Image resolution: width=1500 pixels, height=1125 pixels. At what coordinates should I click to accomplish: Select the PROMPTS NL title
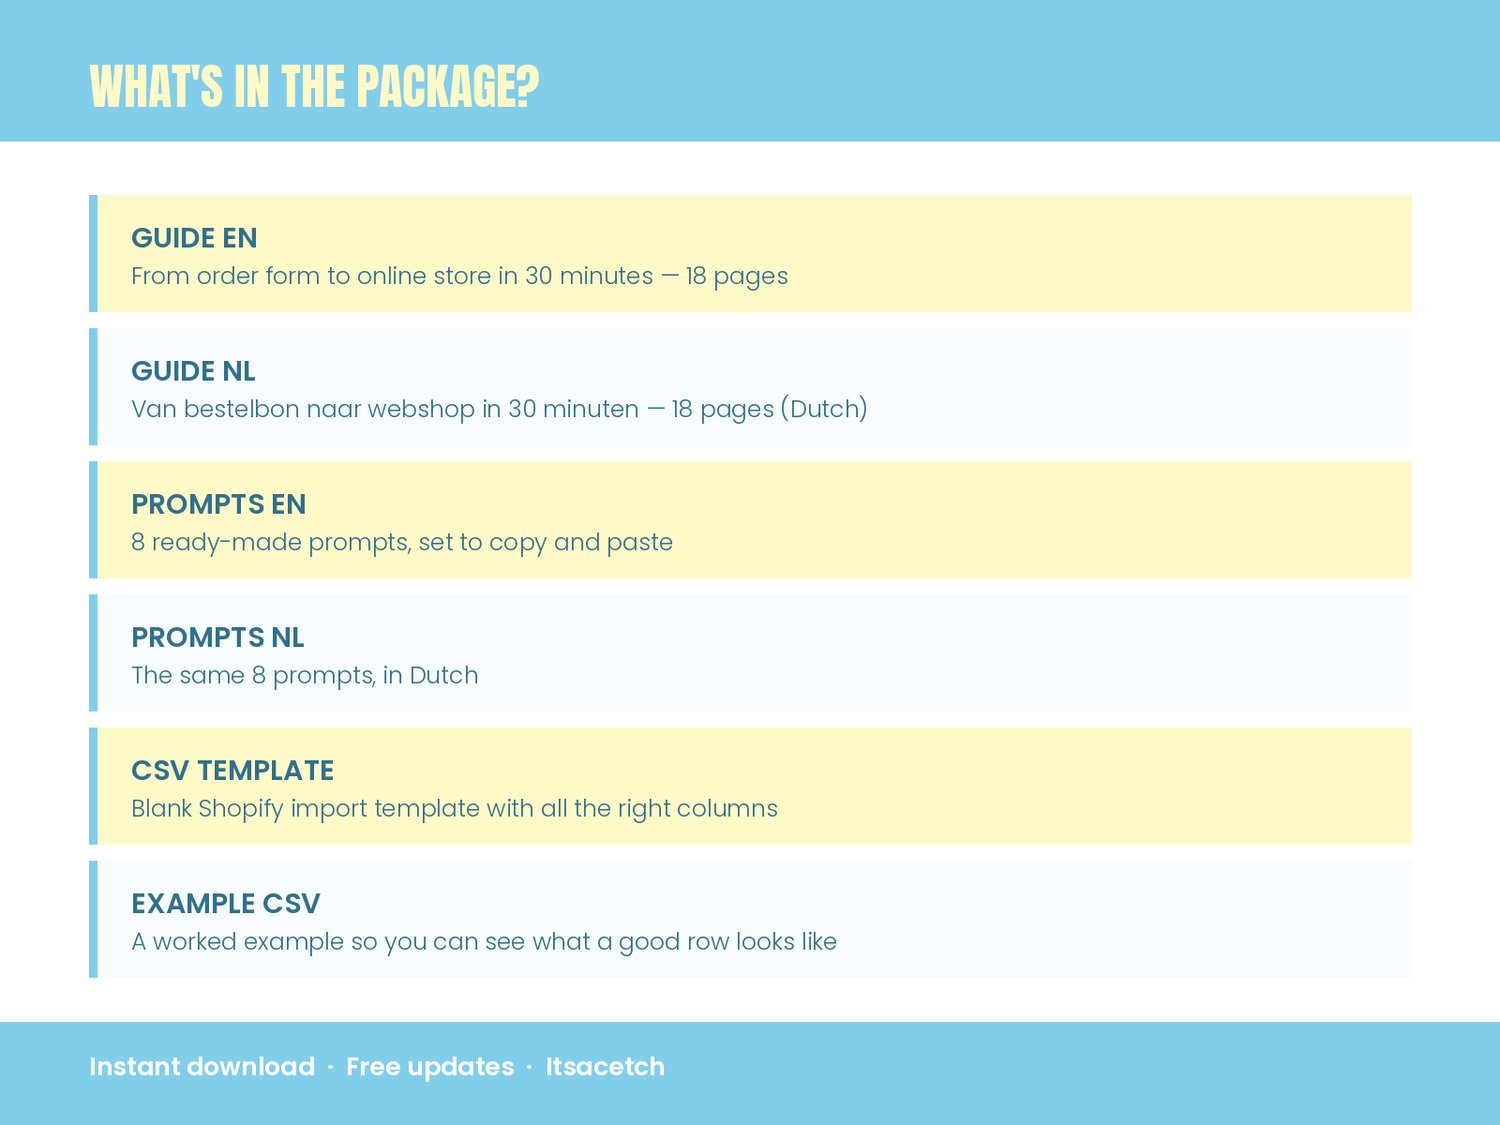[217, 637]
